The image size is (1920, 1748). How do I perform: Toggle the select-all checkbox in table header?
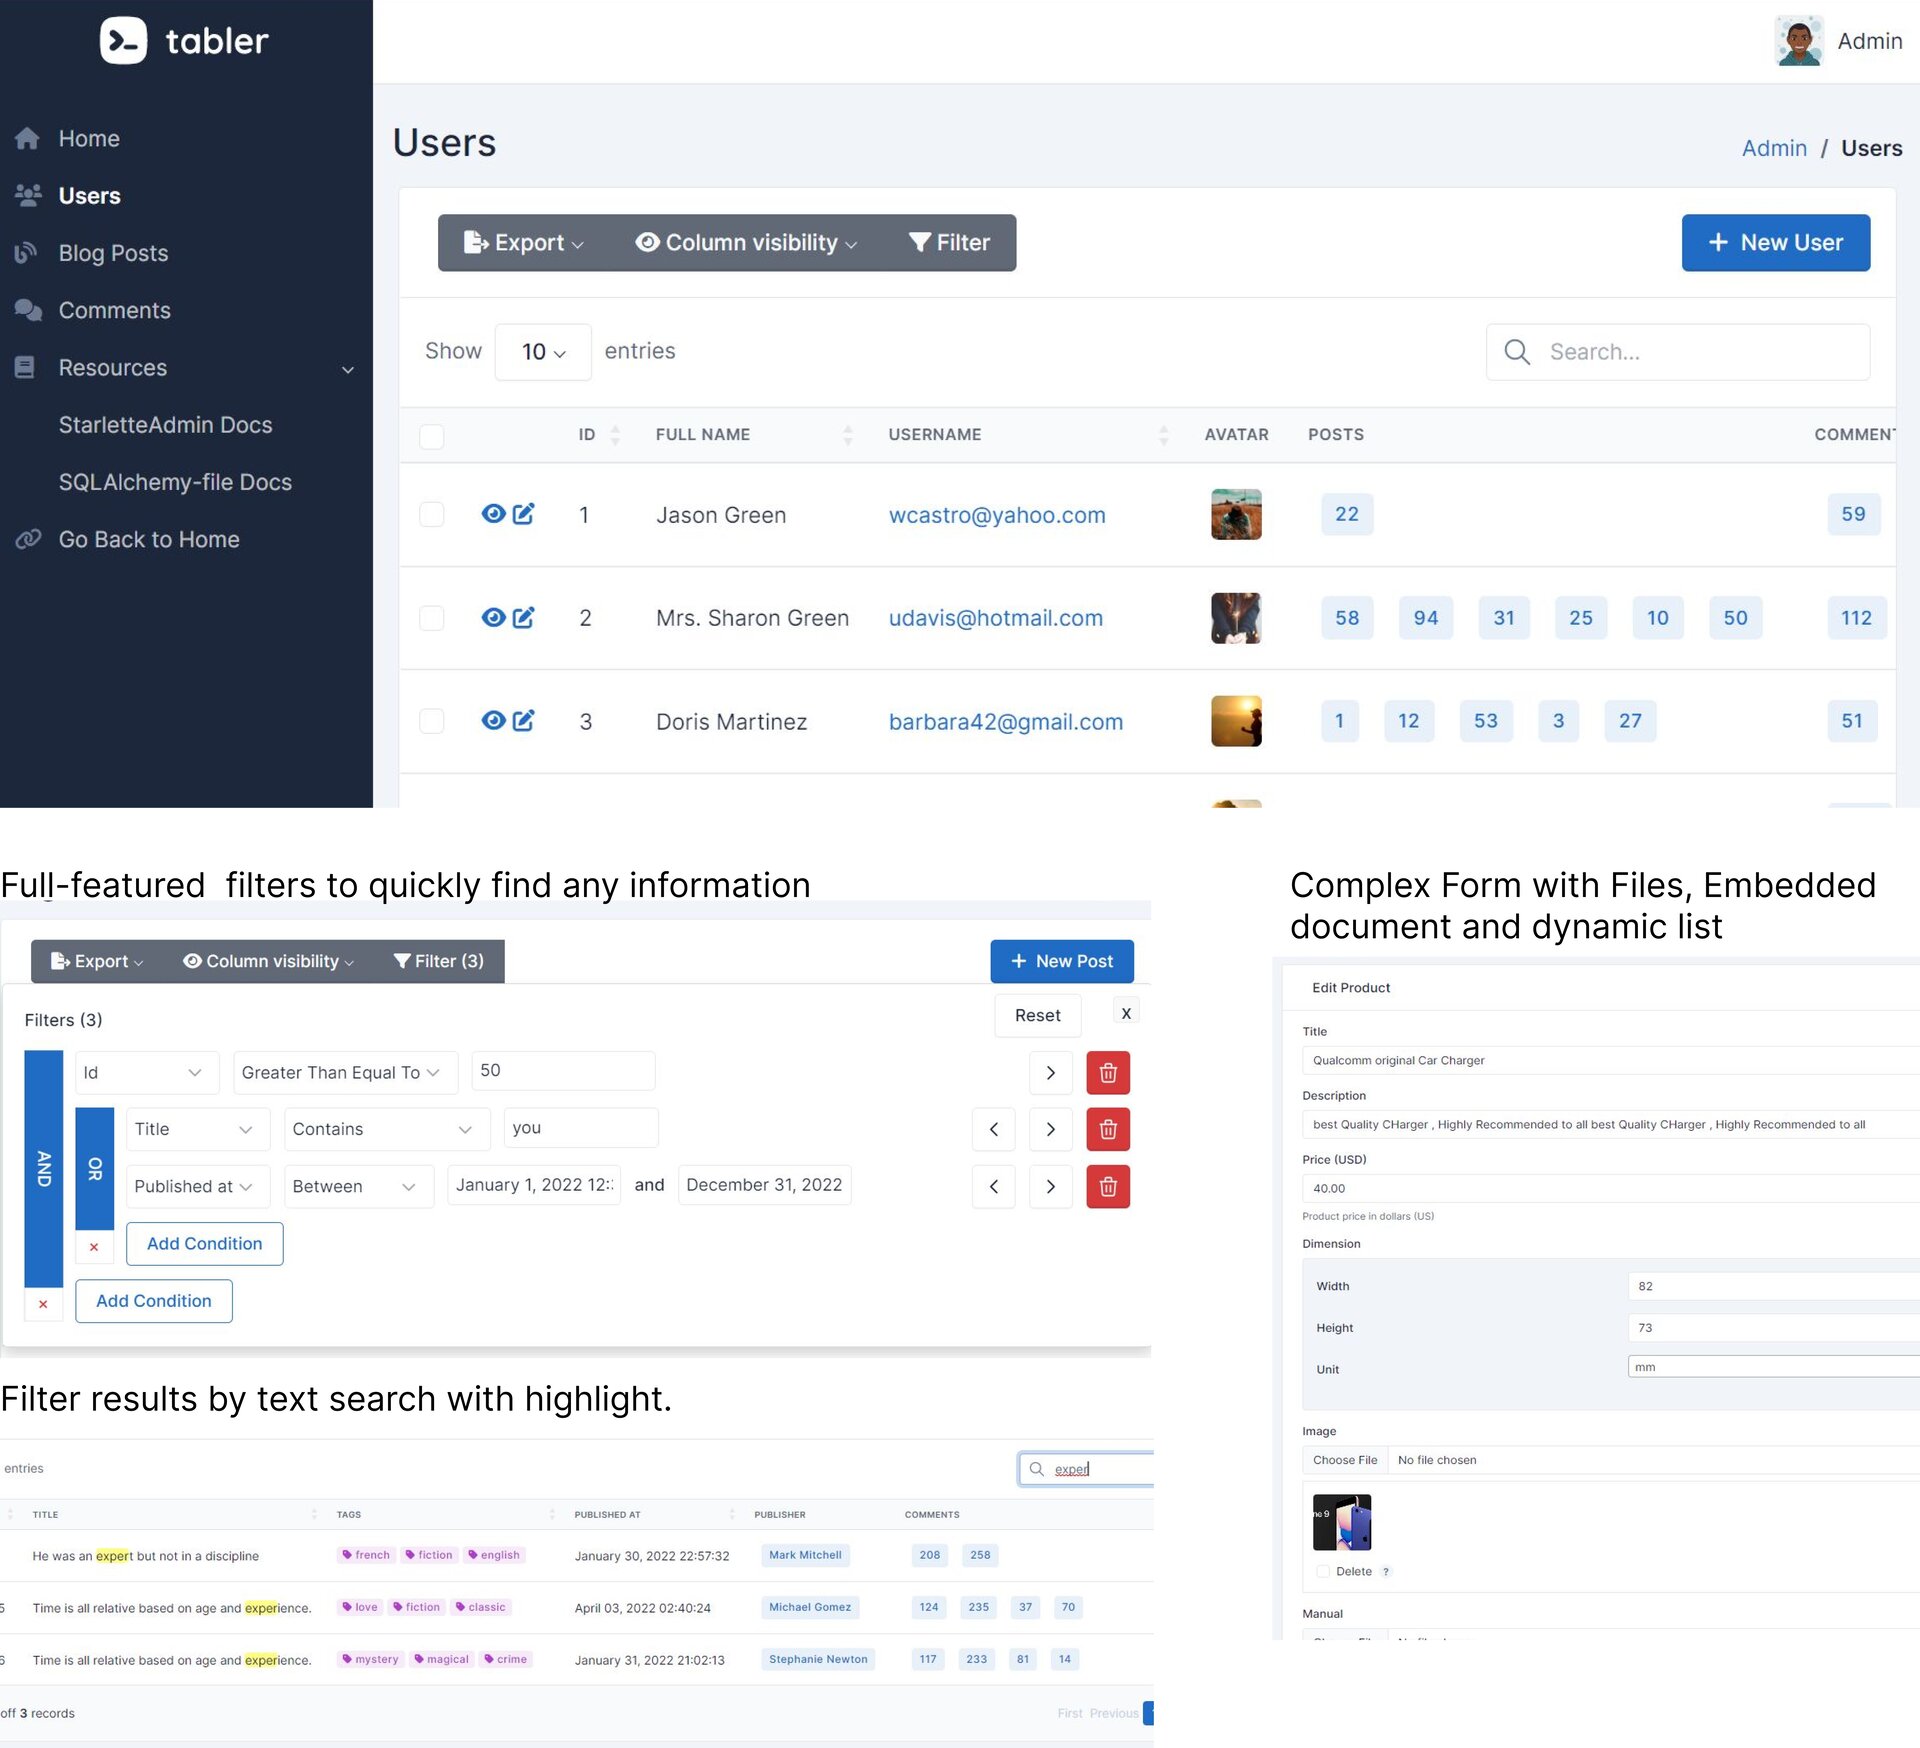(431, 436)
